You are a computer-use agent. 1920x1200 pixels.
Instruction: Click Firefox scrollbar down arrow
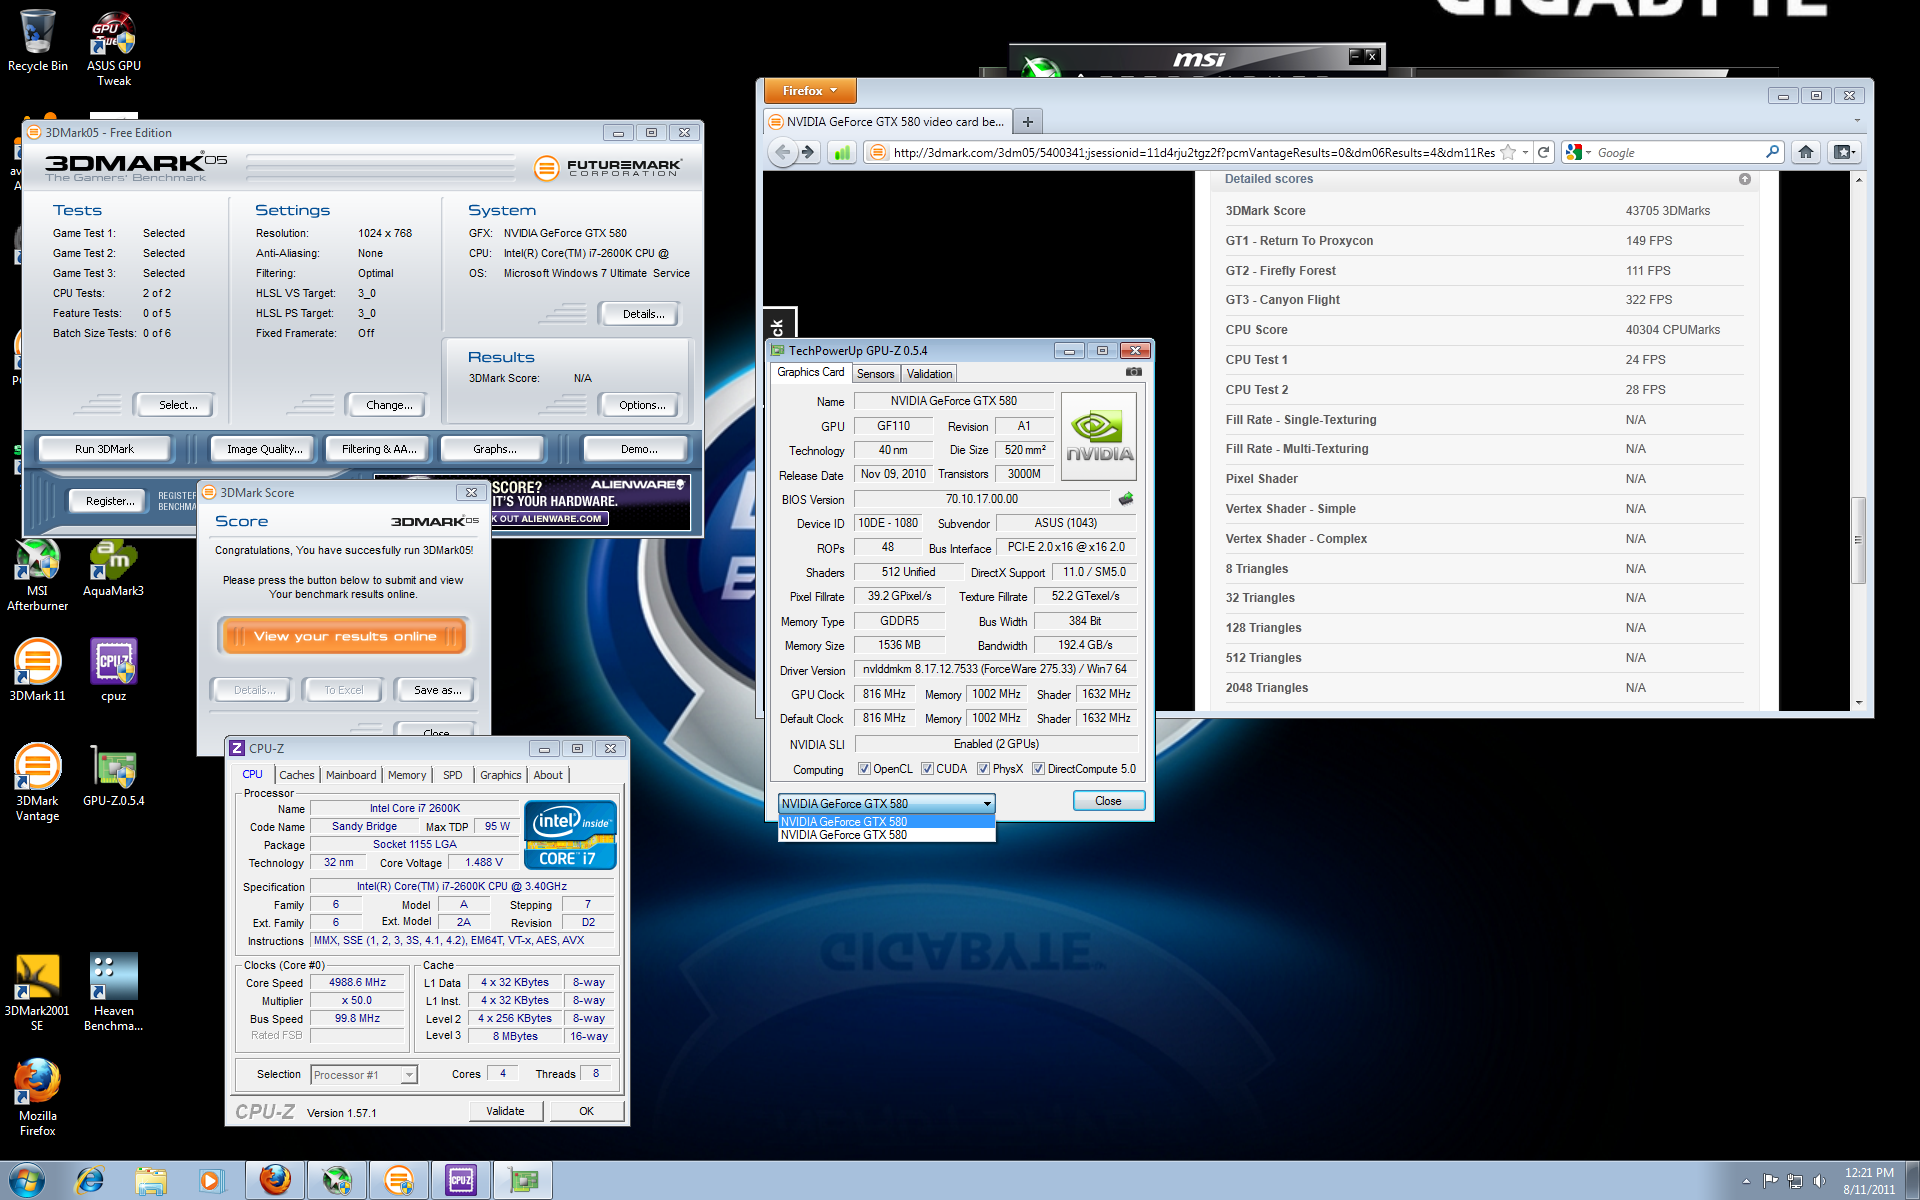click(1858, 703)
